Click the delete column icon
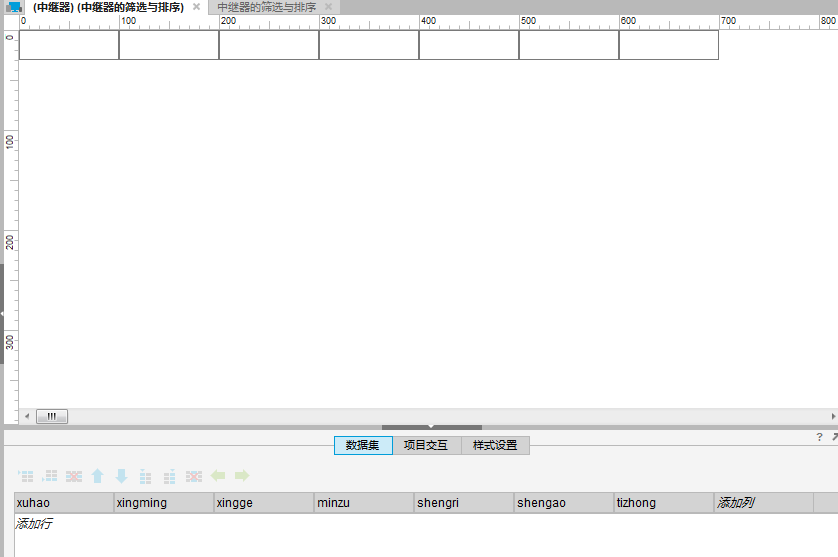The height and width of the screenshot is (557, 838). pos(193,476)
